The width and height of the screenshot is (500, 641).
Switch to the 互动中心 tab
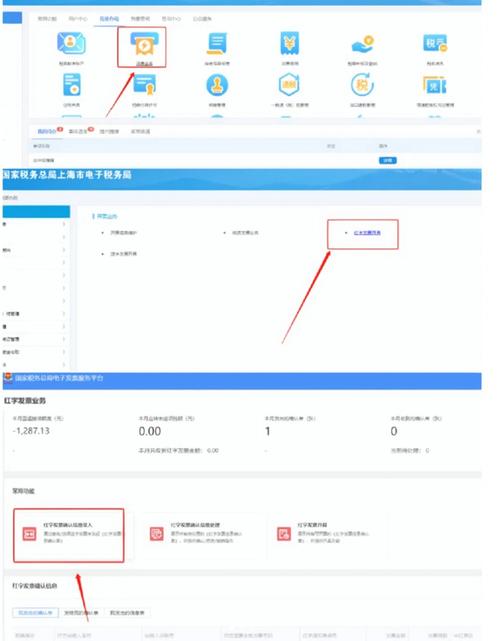[171, 19]
